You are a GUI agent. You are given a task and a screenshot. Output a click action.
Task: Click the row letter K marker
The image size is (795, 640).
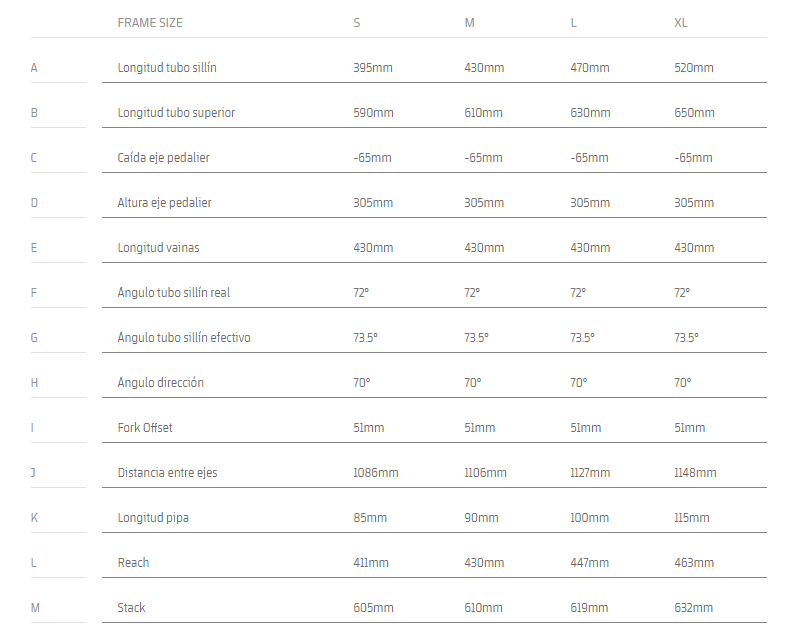pos(34,518)
